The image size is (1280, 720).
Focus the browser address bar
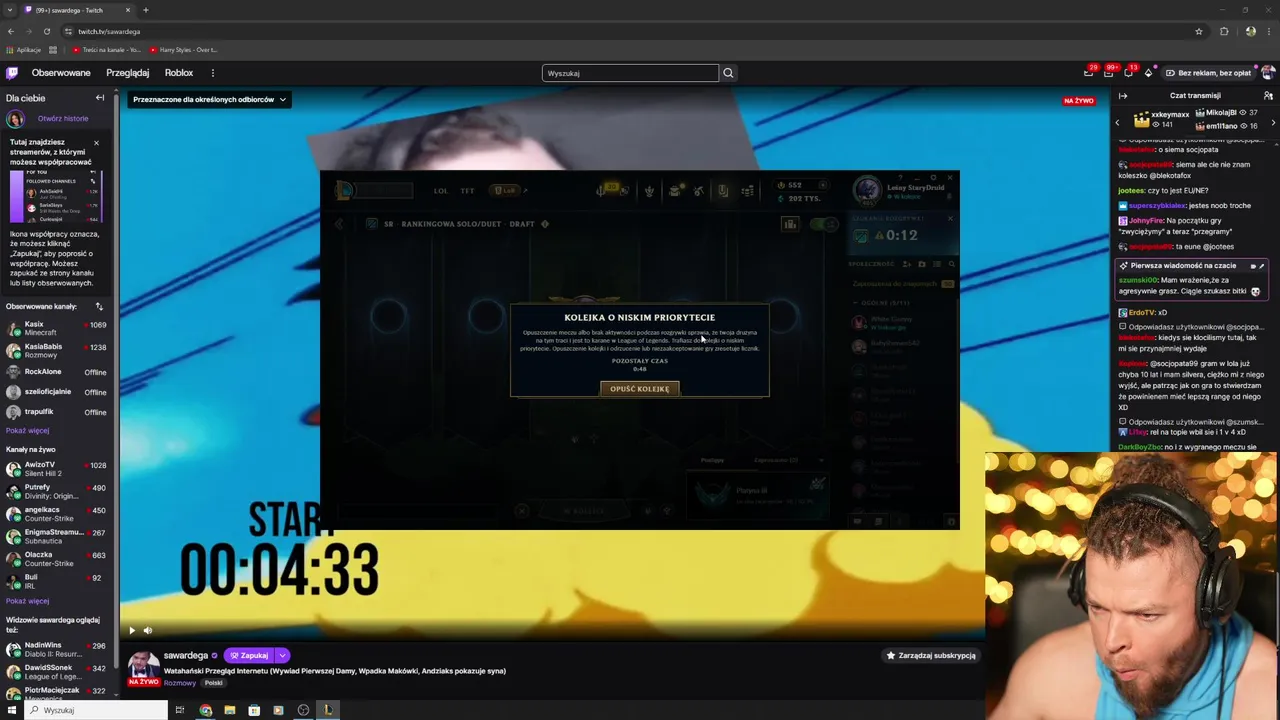pos(630,31)
